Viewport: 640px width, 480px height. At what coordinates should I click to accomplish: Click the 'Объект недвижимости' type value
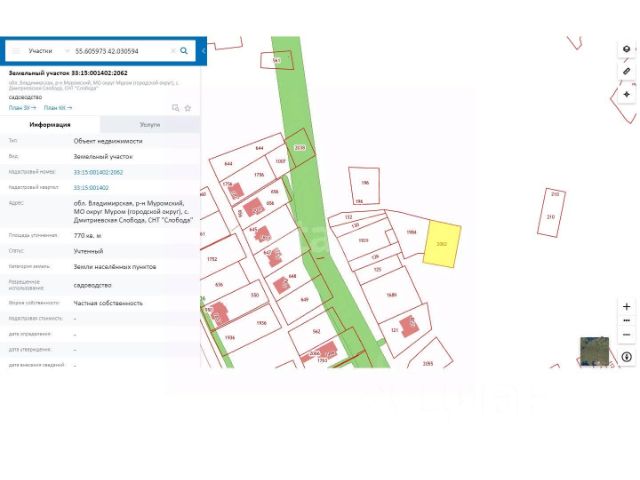pos(108,141)
